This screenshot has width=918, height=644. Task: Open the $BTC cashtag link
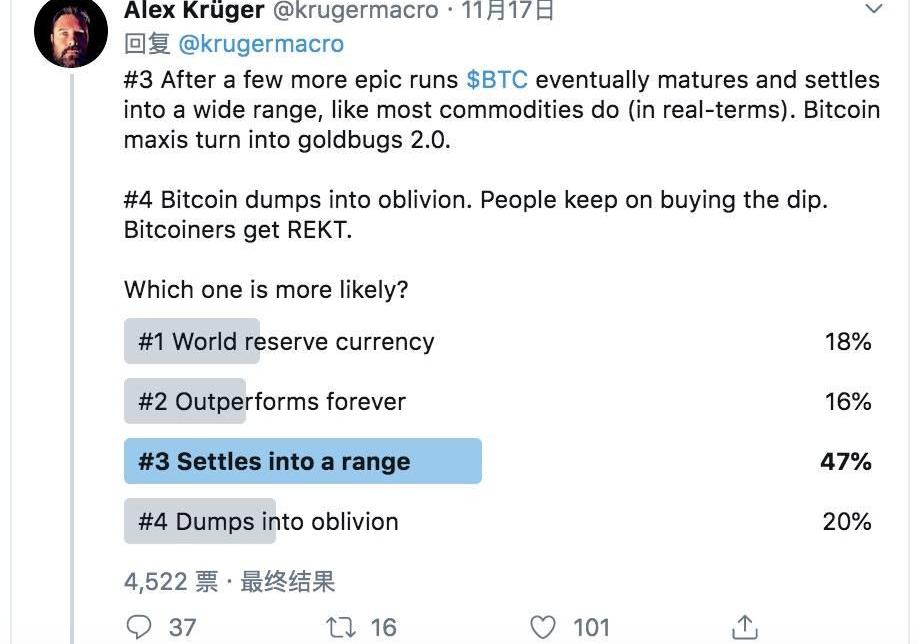click(x=497, y=80)
